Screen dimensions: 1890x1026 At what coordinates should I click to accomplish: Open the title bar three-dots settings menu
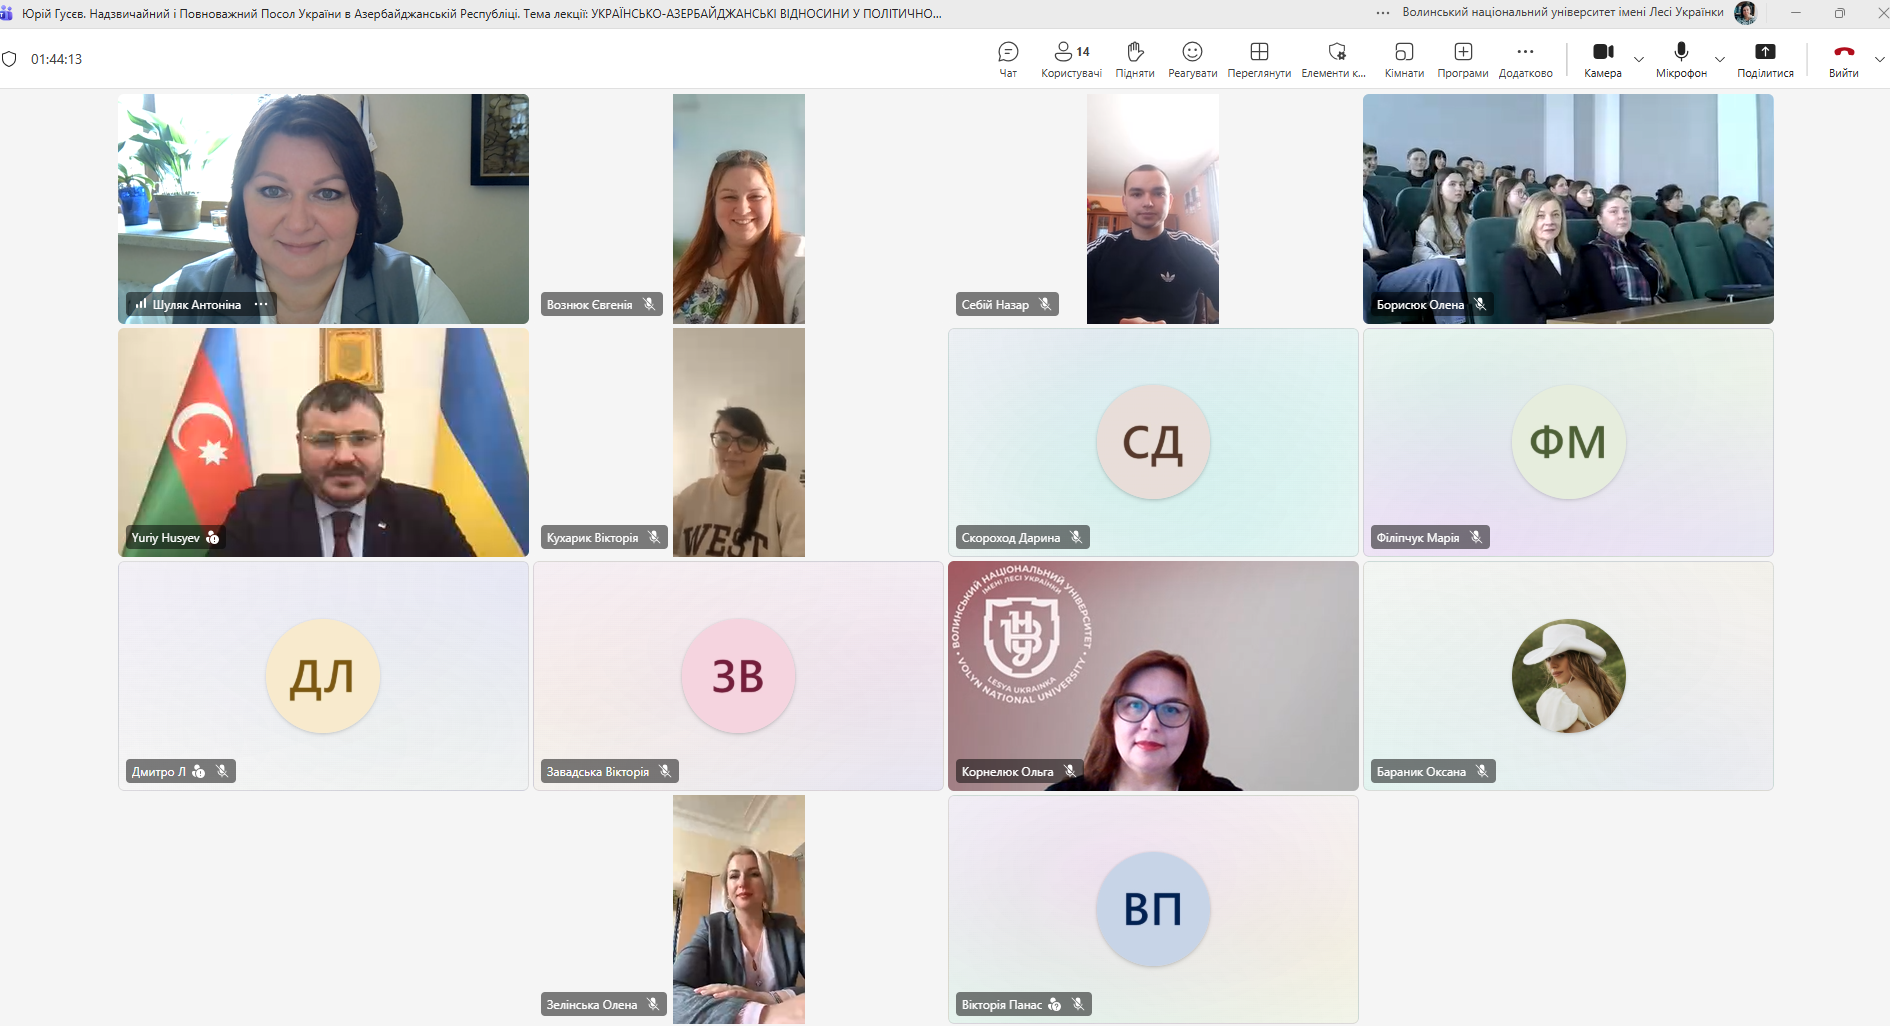(x=1383, y=13)
